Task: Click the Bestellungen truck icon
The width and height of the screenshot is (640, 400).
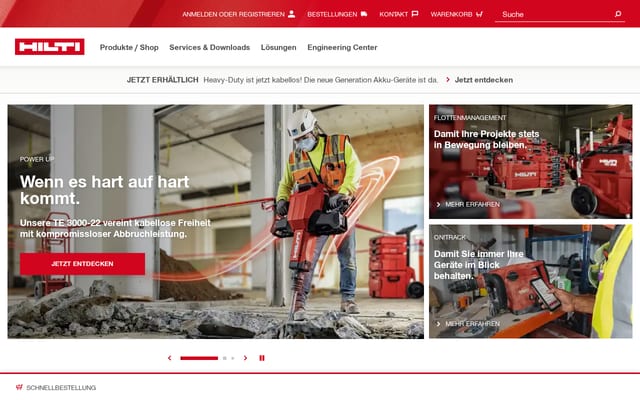Action: coord(364,14)
